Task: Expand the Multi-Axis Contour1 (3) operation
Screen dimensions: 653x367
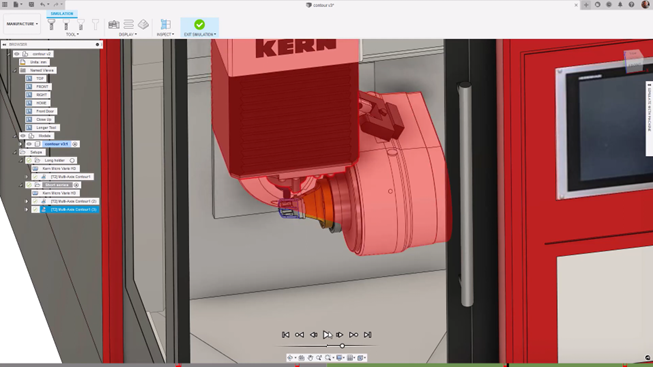Action: click(x=27, y=210)
